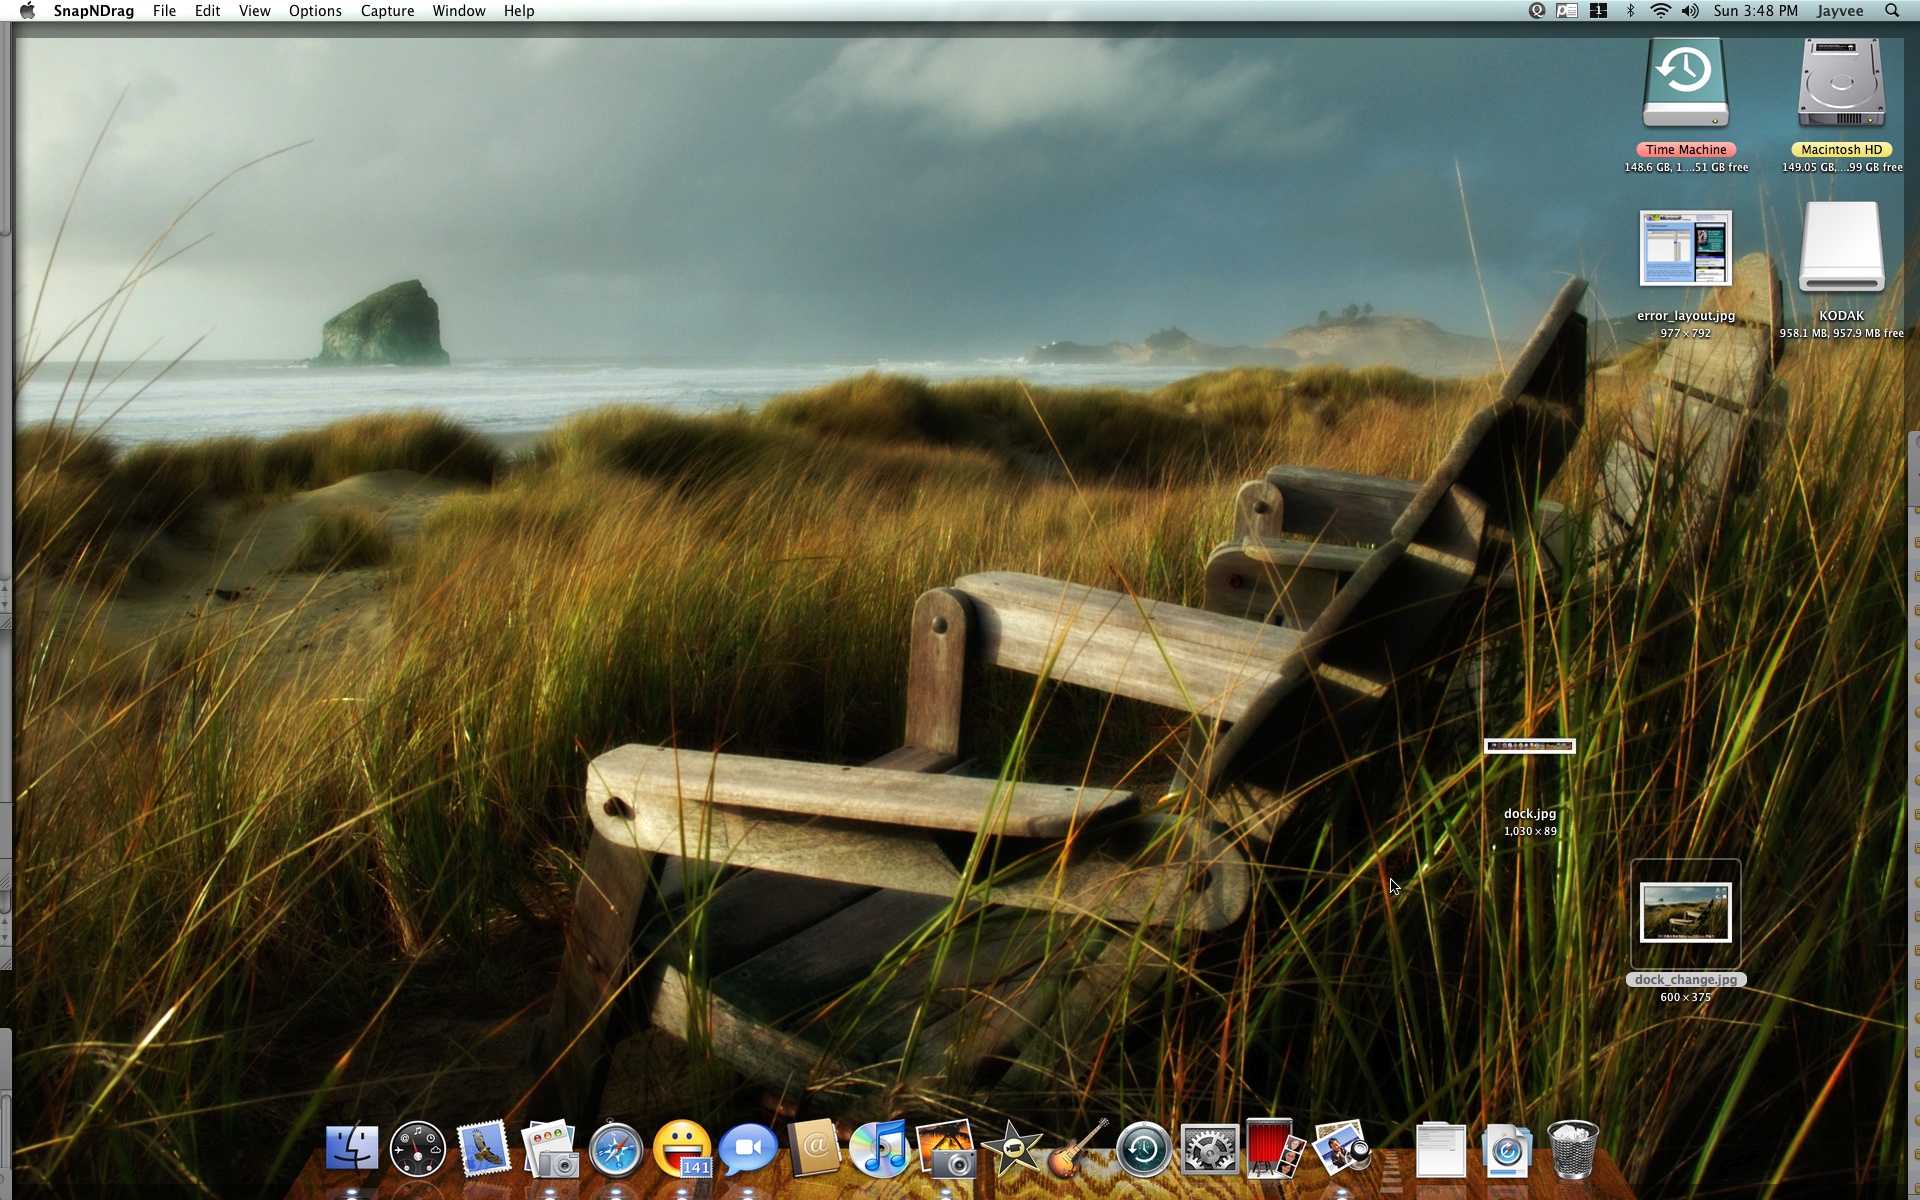Open the Spotlight search icon
Screen dimensions: 1920x1200
1892,11
